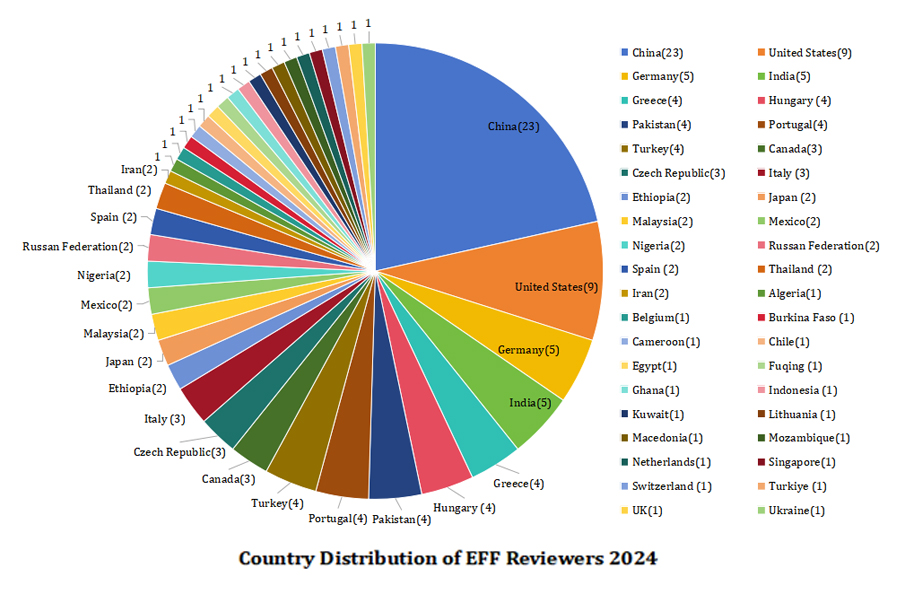Click the Hungary legend color swatch
The height and width of the screenshot is (594, 901).
click(761, 101)
